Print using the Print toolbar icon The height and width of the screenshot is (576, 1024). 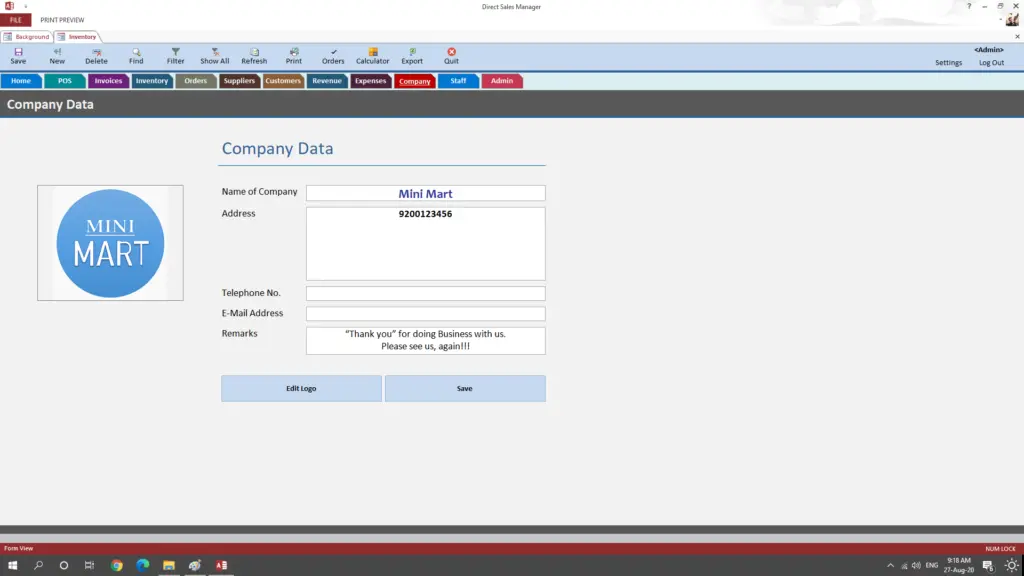click(293, 55)
